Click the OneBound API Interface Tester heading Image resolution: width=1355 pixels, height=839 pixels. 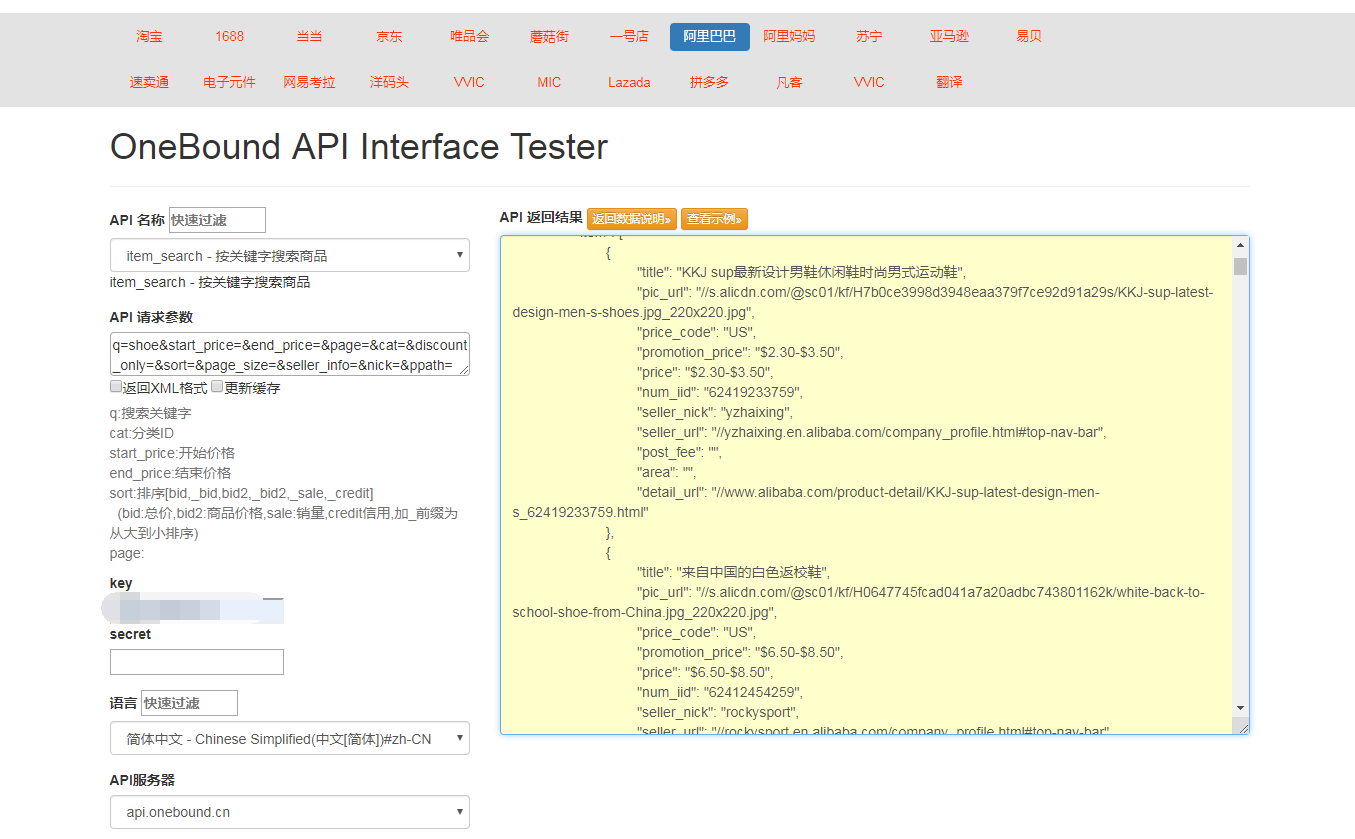click(x=359, y=147)
